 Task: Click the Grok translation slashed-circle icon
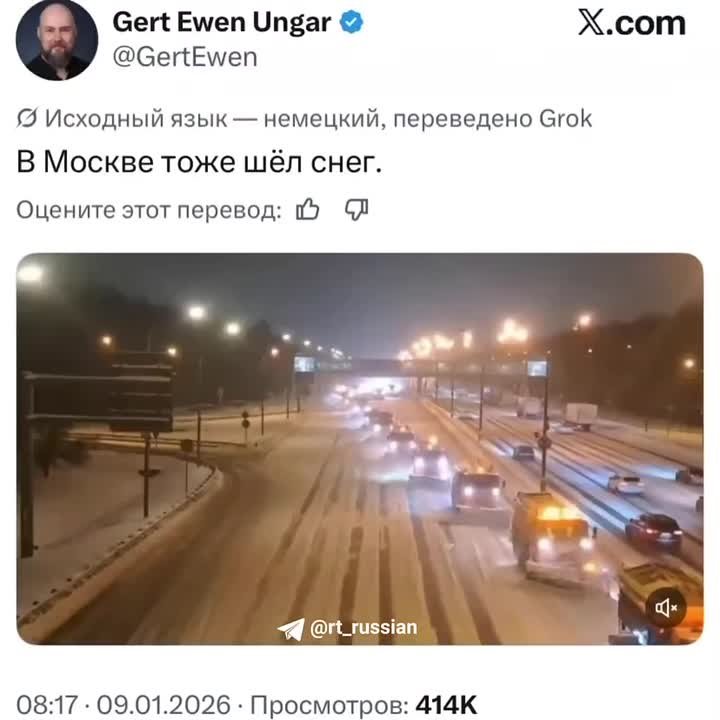pos(27,119)
